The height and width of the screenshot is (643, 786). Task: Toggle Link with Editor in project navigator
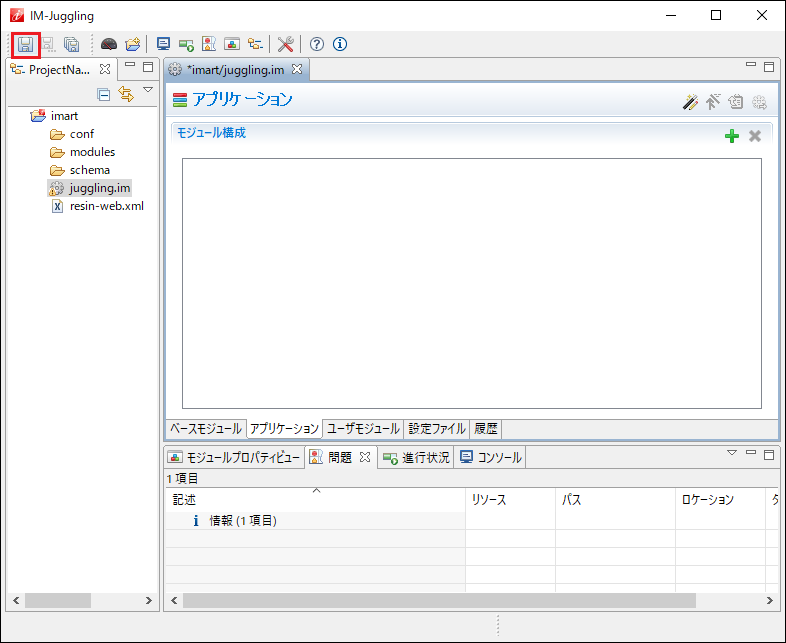tap(126, 94)
